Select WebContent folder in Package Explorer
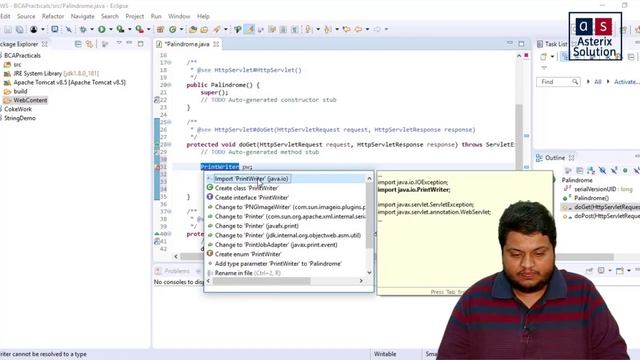 (x=30, y=100)
